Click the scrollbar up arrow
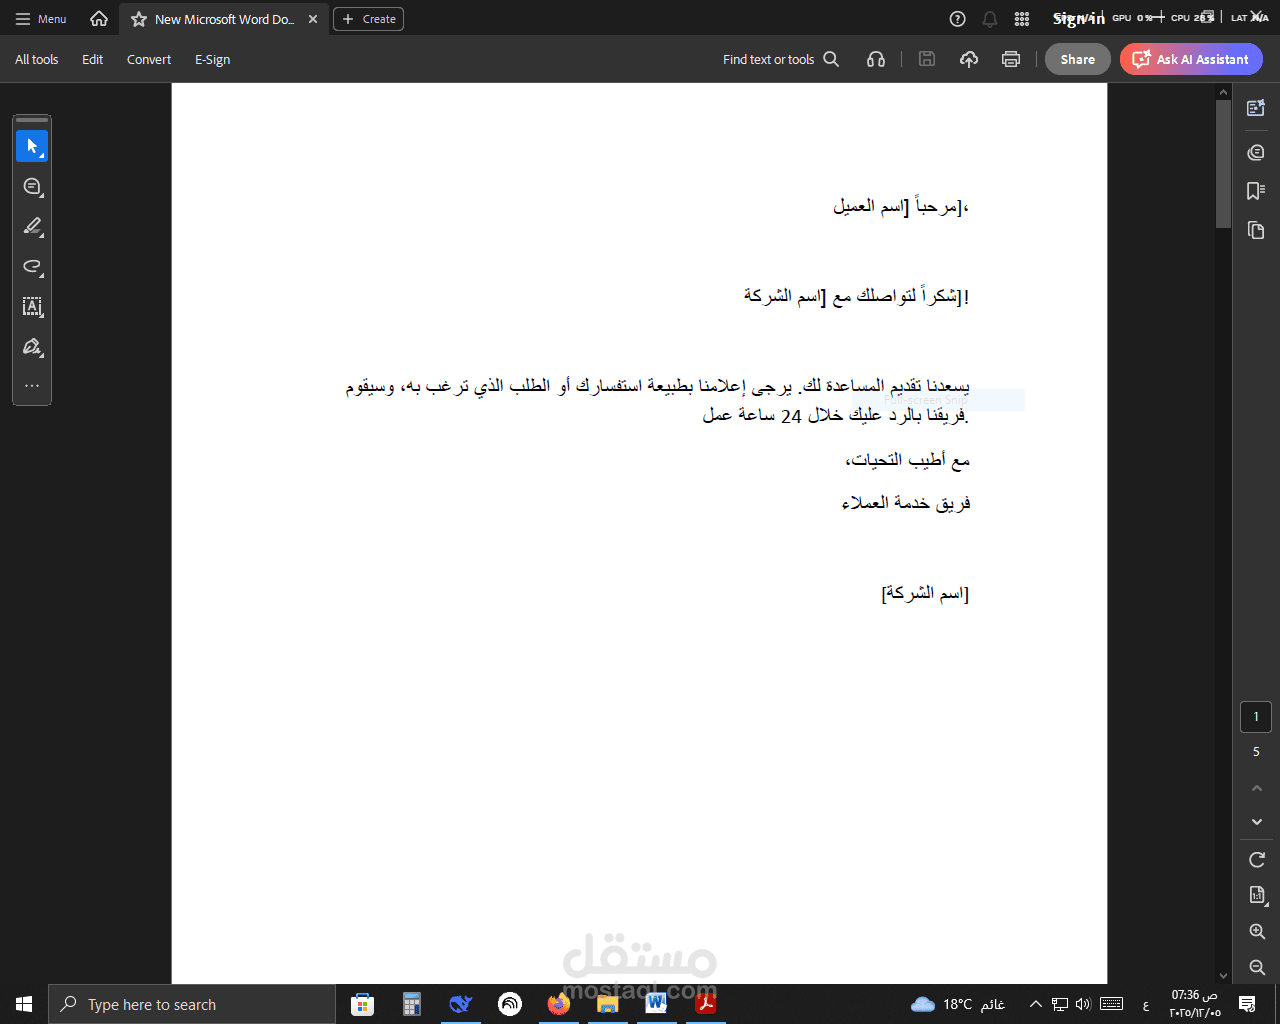 click(x=1223, y=92)
